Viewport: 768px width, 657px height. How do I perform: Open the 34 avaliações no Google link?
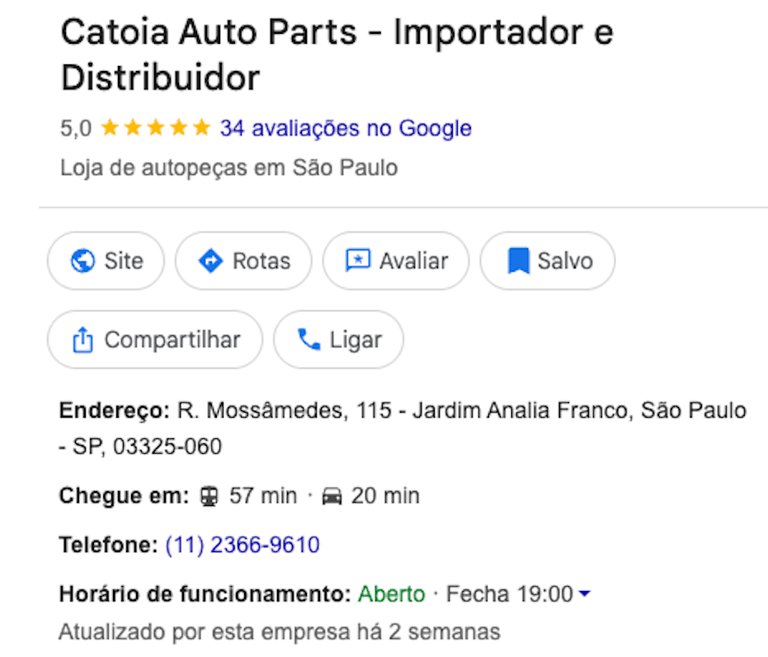pos(346,128)
